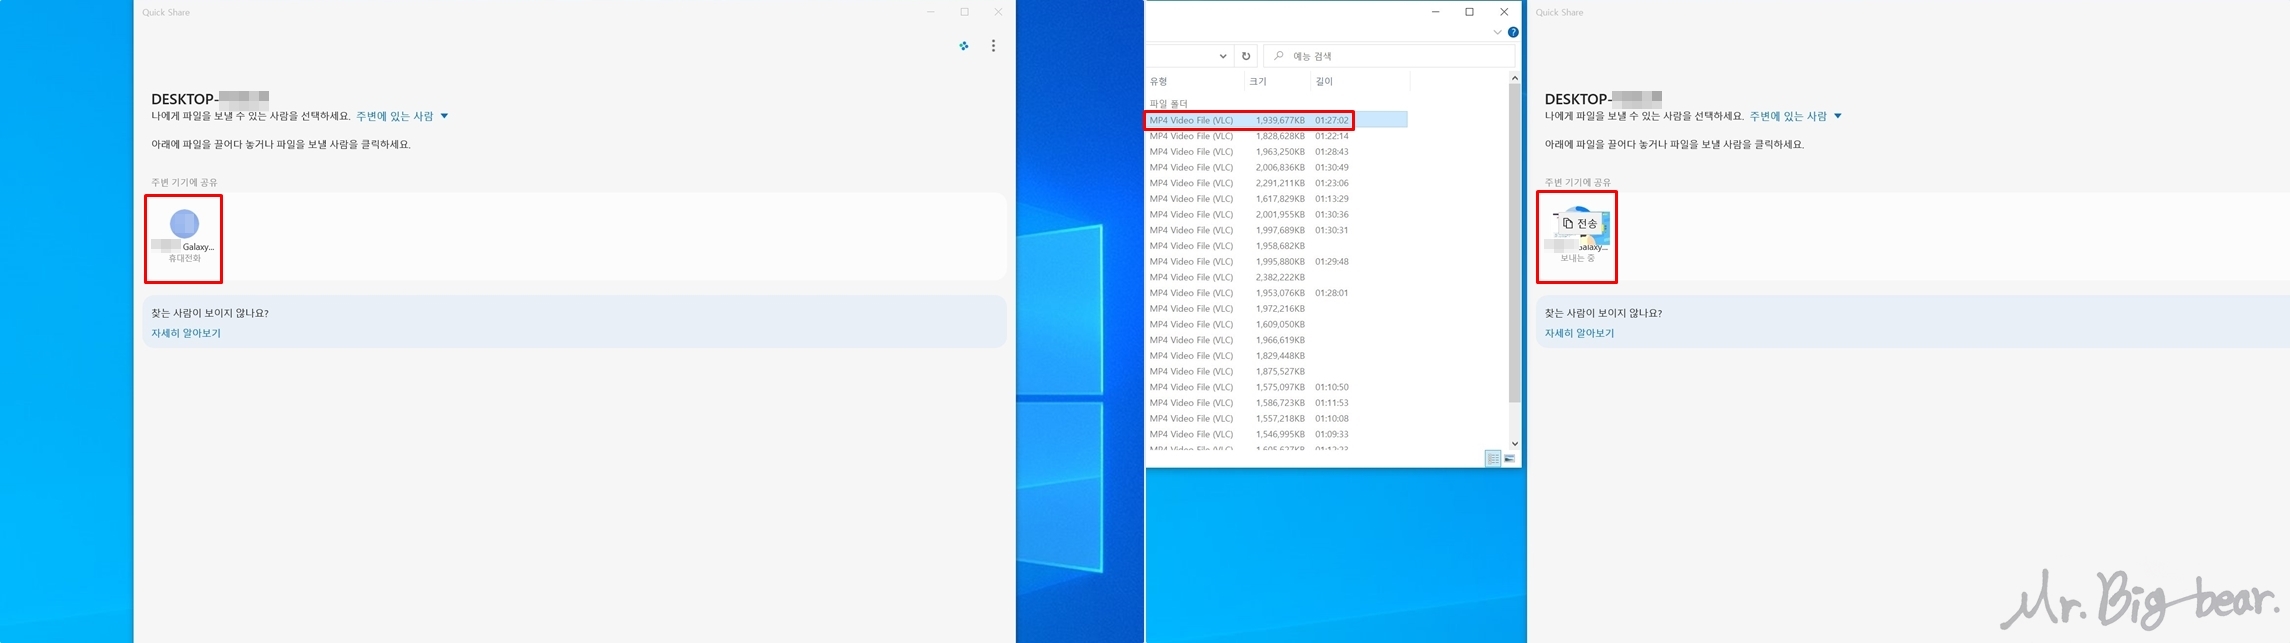Viewport: 2290px width, 643px height.
Task: Select the MP4 file sized 1,997,689KB
Action: [x=1276, y=230]
